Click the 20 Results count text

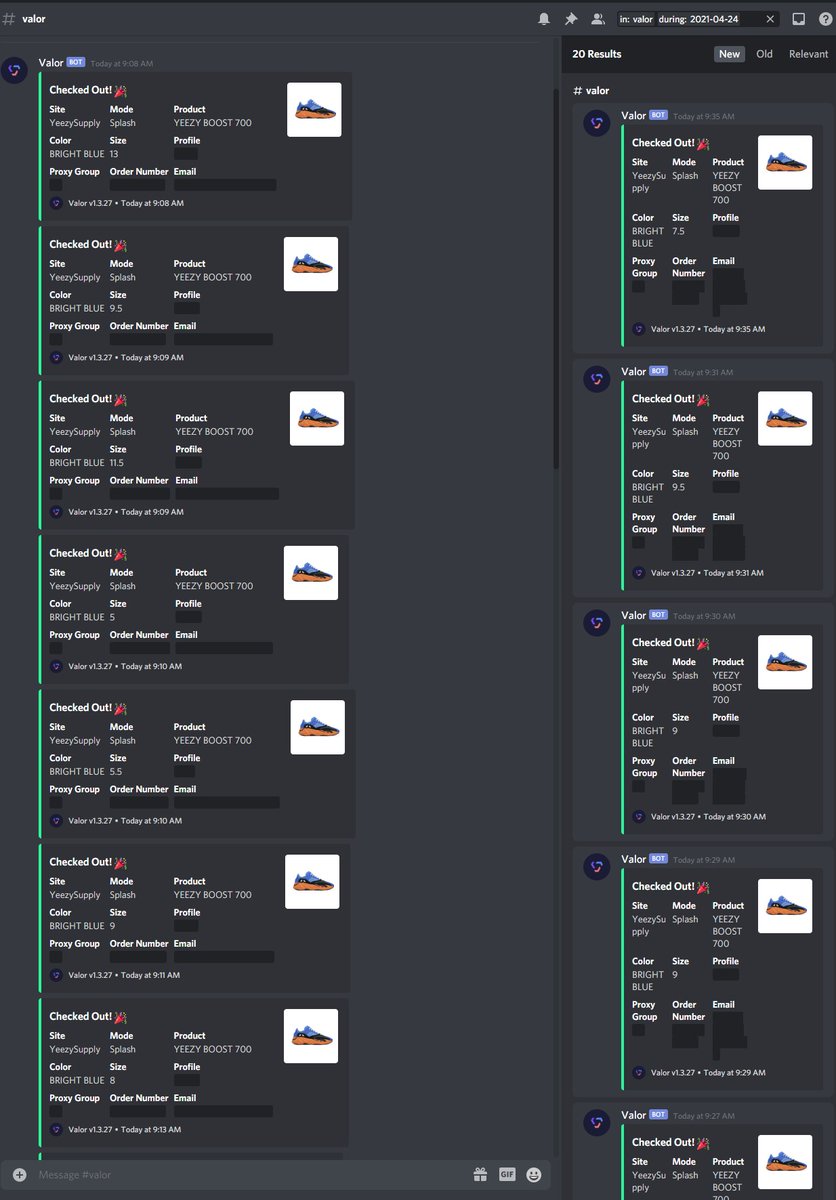click(597, 54)
